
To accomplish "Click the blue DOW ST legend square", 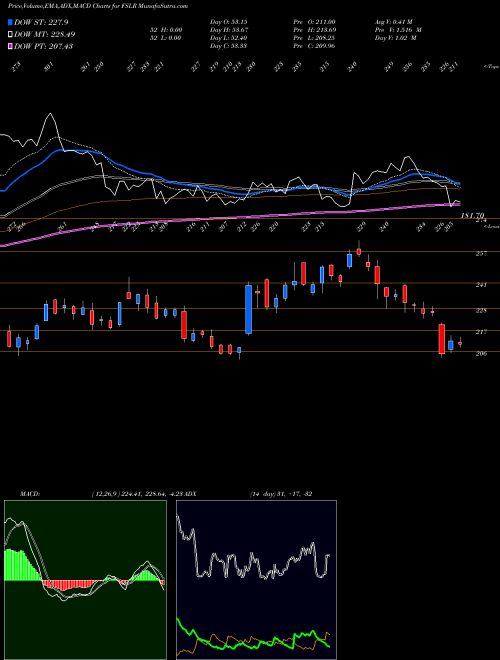I will point(10,22).
